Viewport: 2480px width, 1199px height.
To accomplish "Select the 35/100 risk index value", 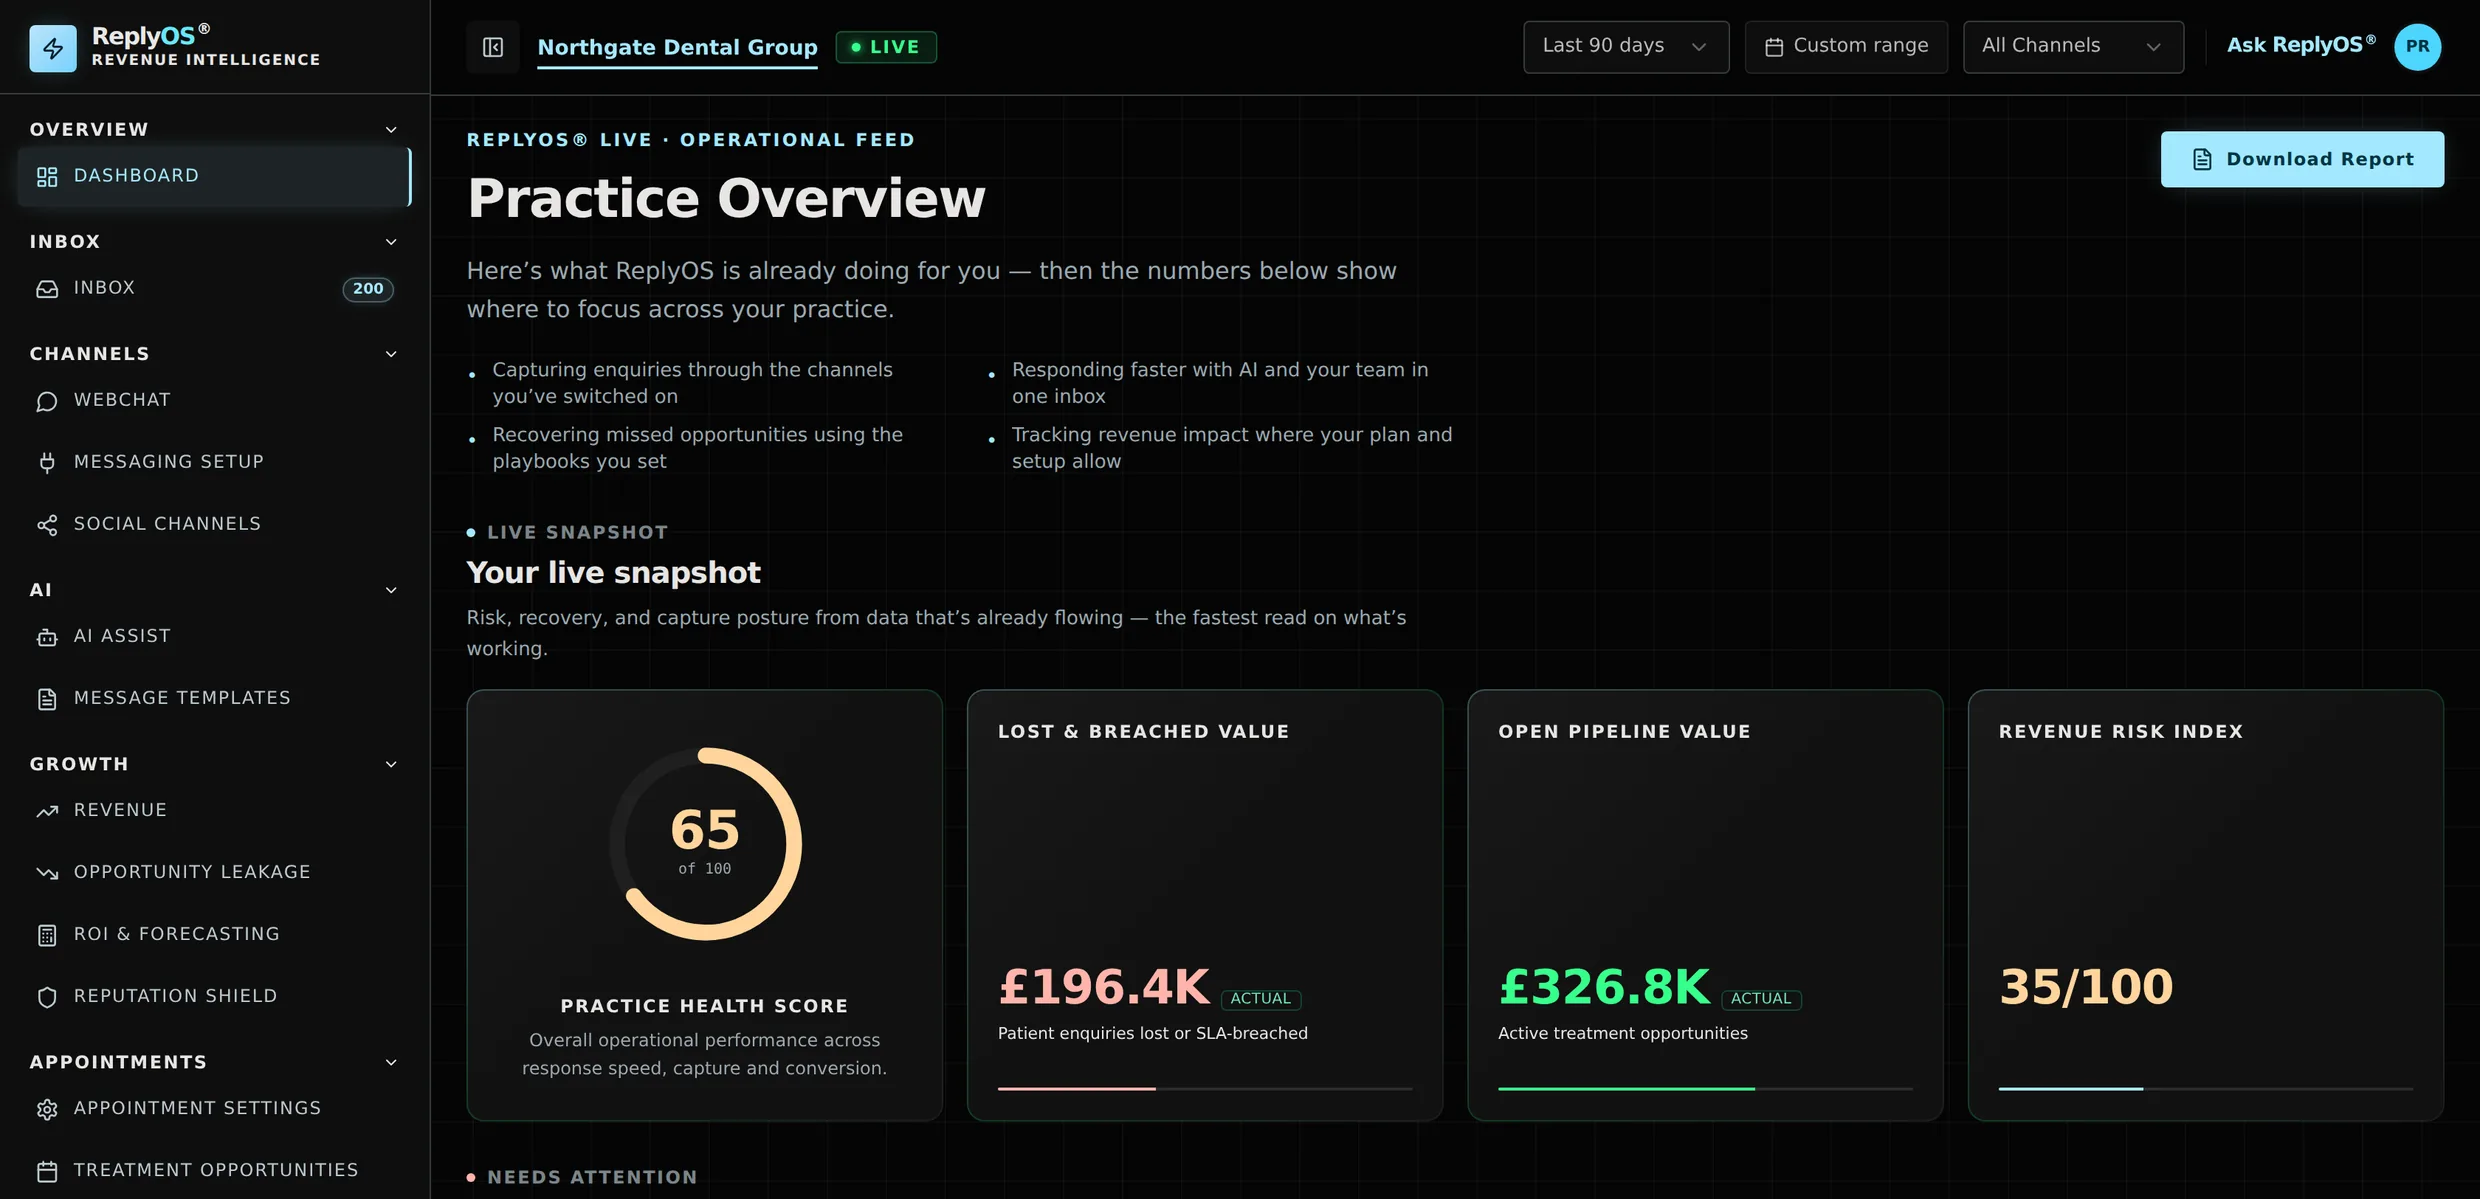I will coord(2086,987).
